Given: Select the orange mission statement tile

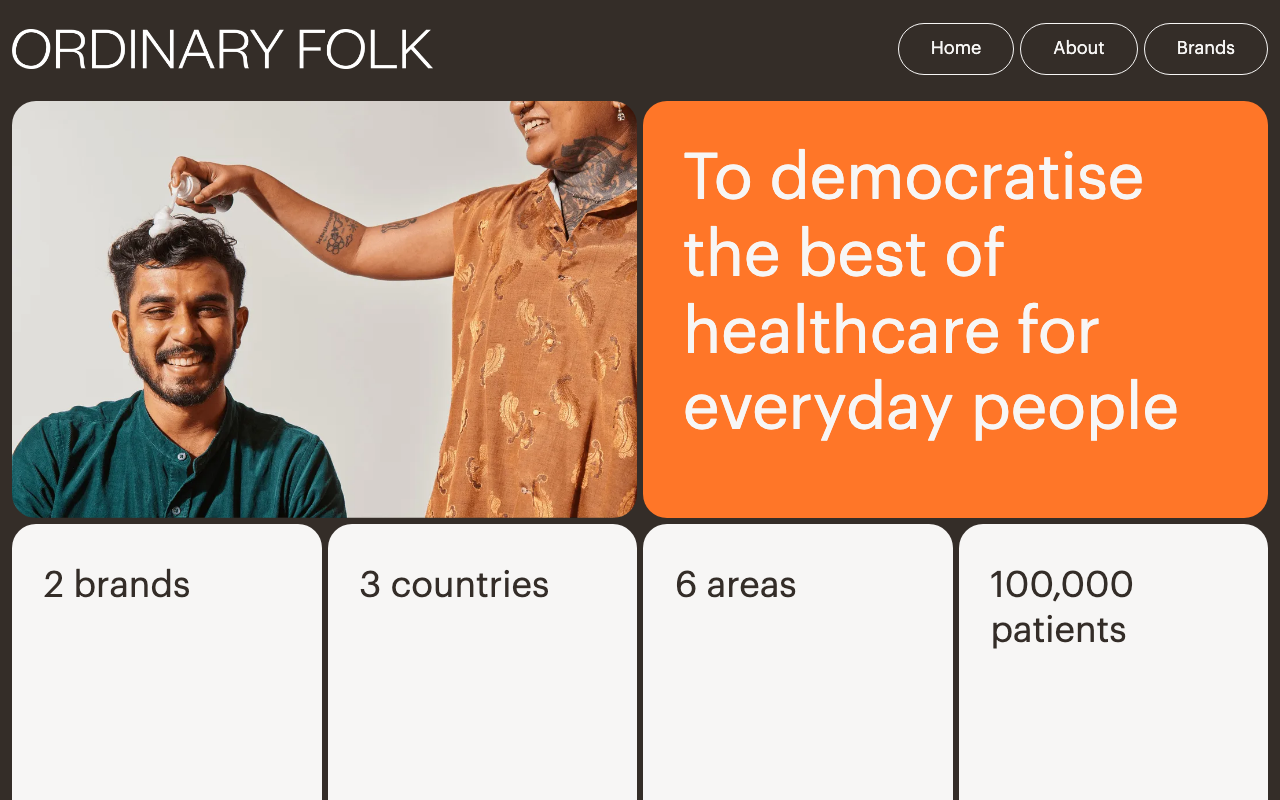Looking at the screenshot, I should tap(956, 308).
